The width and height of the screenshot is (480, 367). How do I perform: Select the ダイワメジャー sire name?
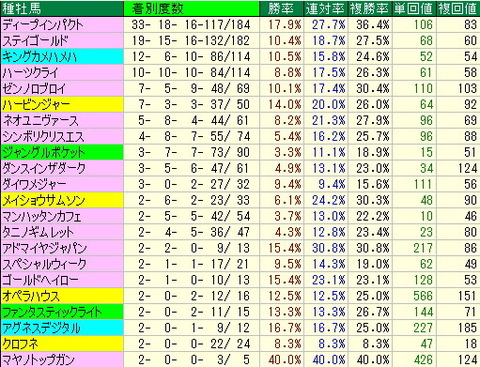coord(34,184)
